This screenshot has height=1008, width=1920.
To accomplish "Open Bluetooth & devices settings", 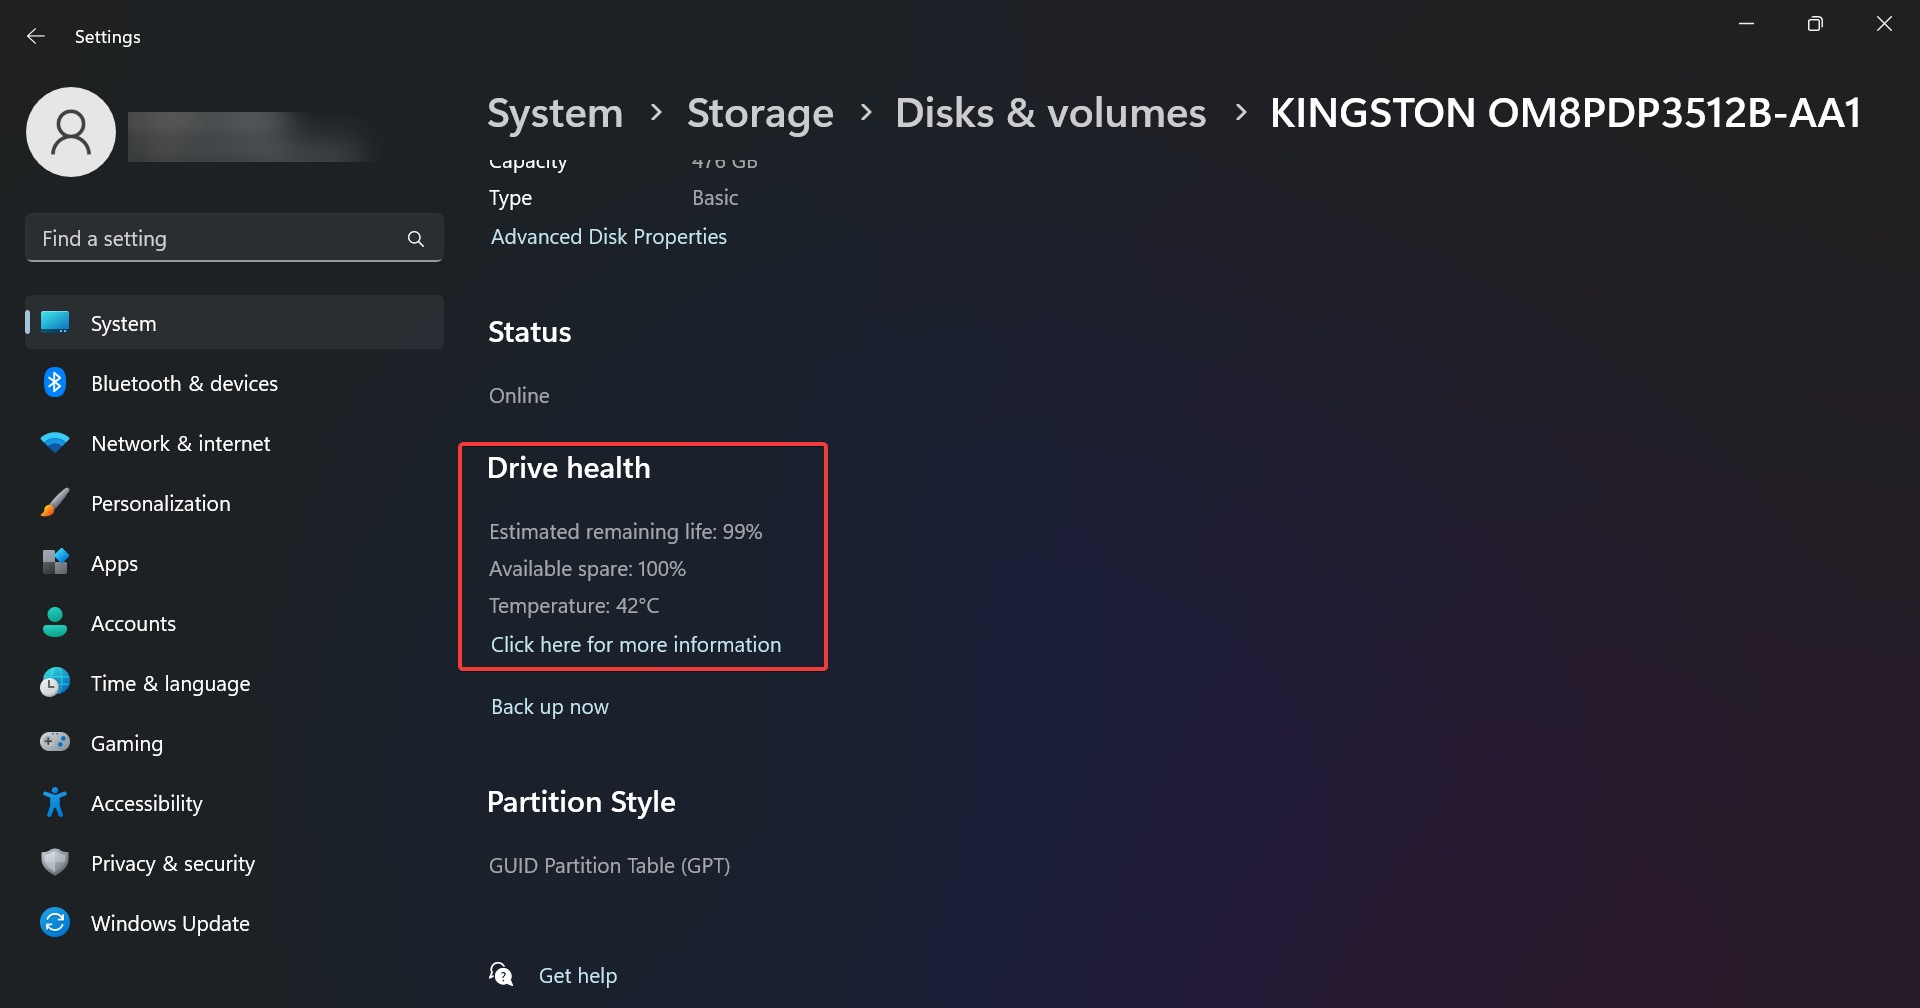I will click(x=55, y=383).
